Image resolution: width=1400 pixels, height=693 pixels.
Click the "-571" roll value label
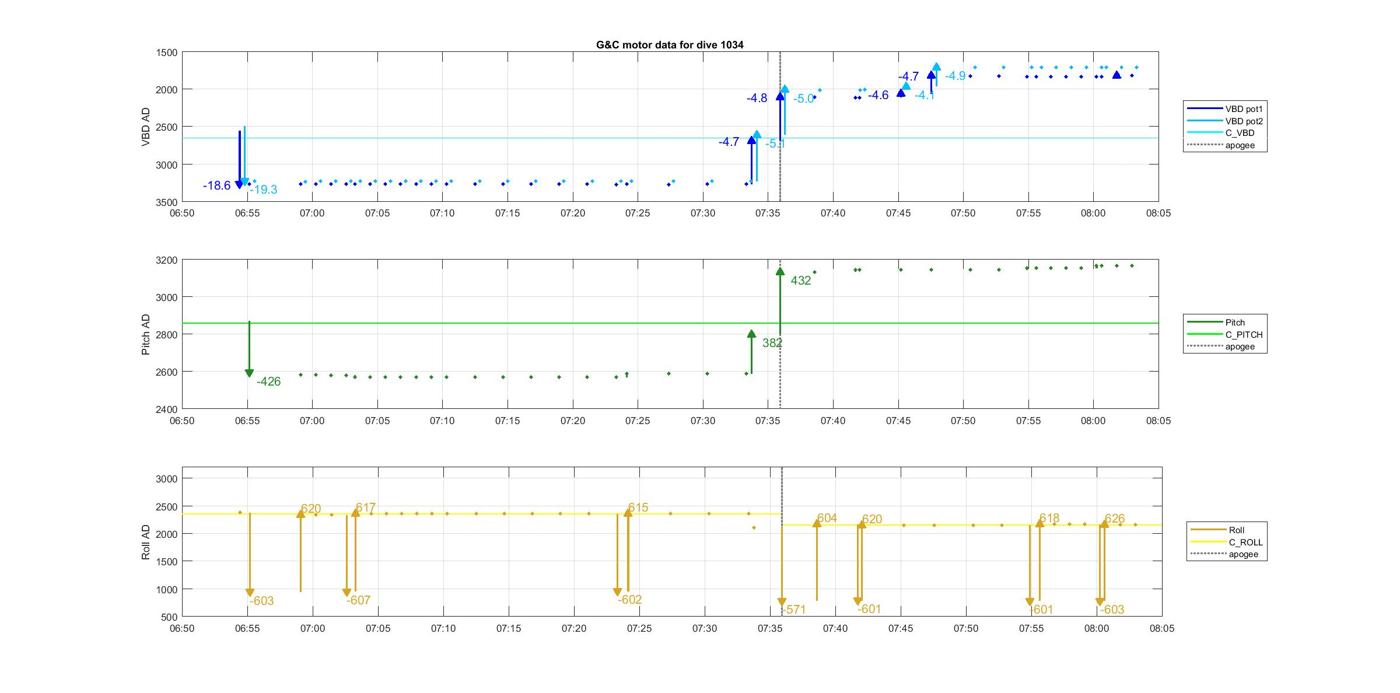(794, 610)
